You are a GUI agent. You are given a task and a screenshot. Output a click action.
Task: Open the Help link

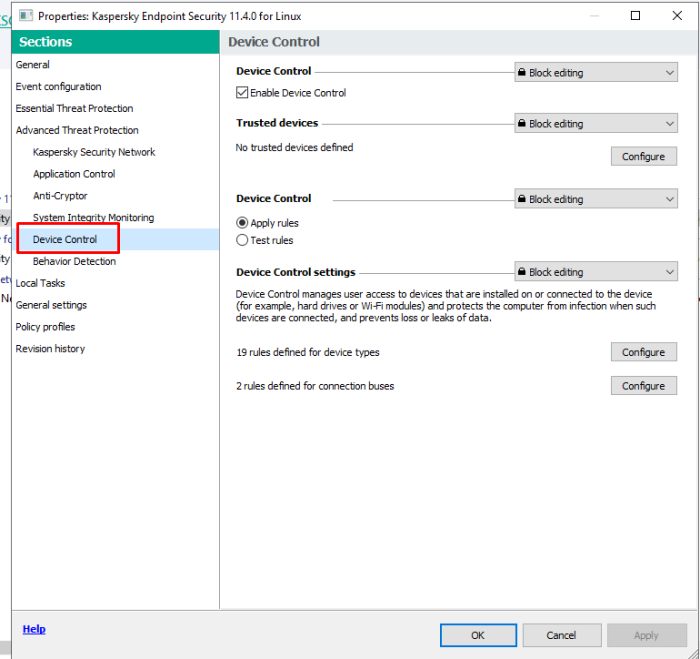pyautogui.click(x=34, y=629)
